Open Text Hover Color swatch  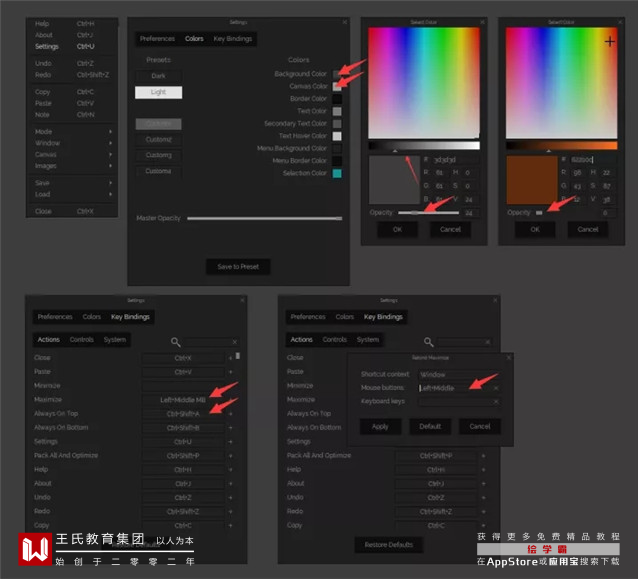click(337, 136)
